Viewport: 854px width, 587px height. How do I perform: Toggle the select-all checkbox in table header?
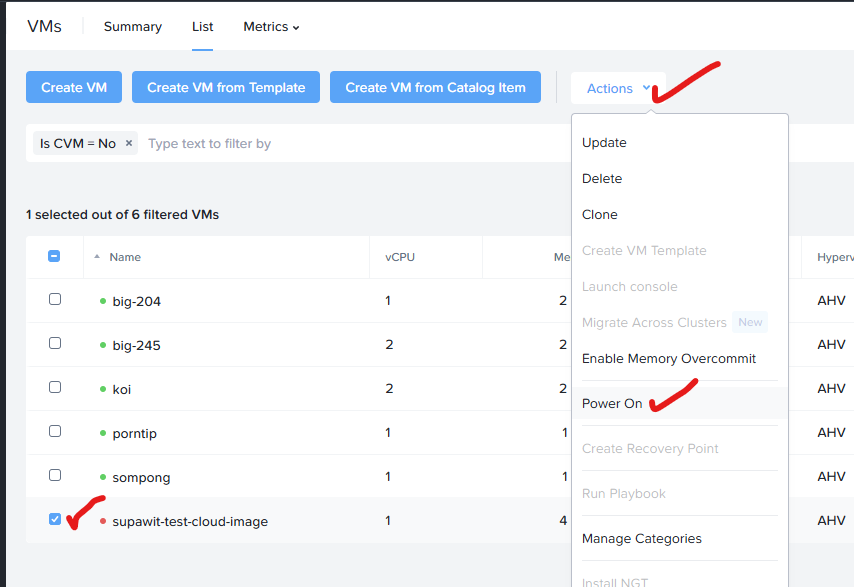55,256
